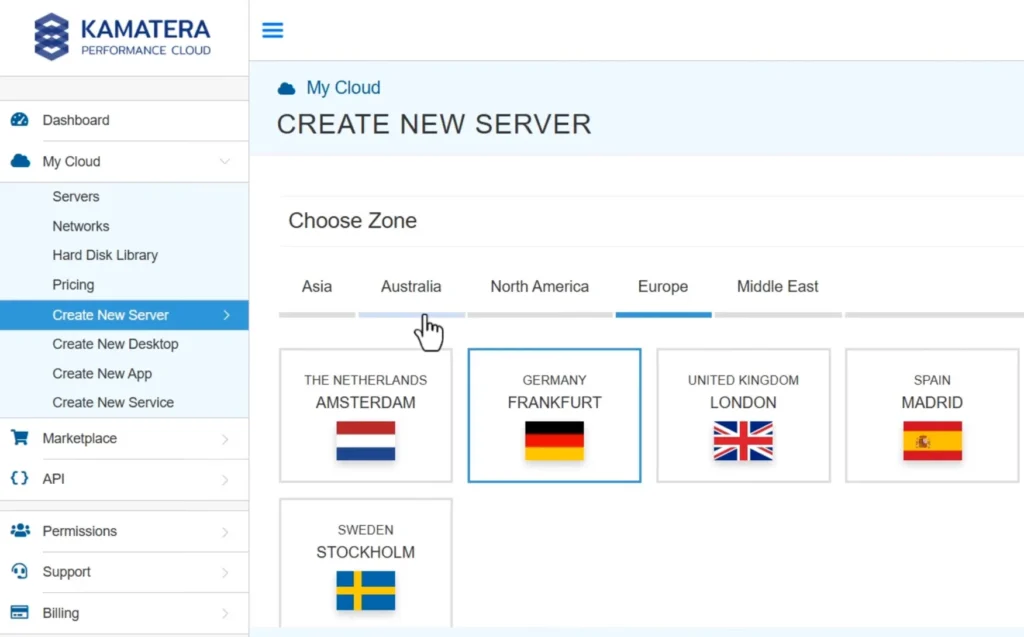Select the Germany Frankfurt zone
This screenshot has width=1024, height=637.
554,415
